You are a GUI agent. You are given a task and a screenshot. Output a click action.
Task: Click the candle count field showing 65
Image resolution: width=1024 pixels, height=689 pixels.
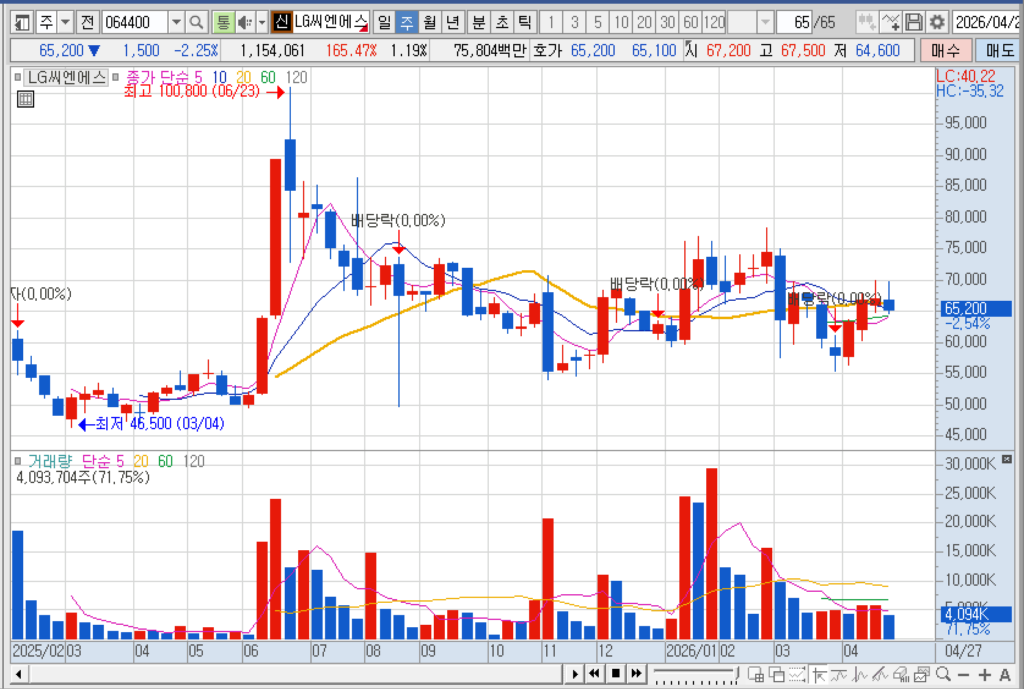(x=794, y=23)
